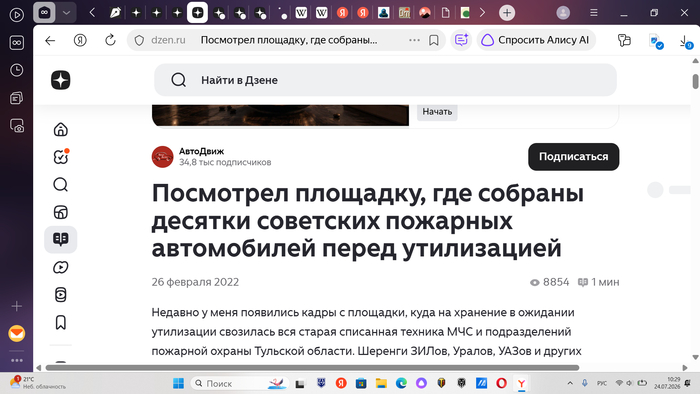Image resolution: width=700 pixels, height=394 pixels.
Task: Open the screenshot tool in side panel
Action: (17, 126)
